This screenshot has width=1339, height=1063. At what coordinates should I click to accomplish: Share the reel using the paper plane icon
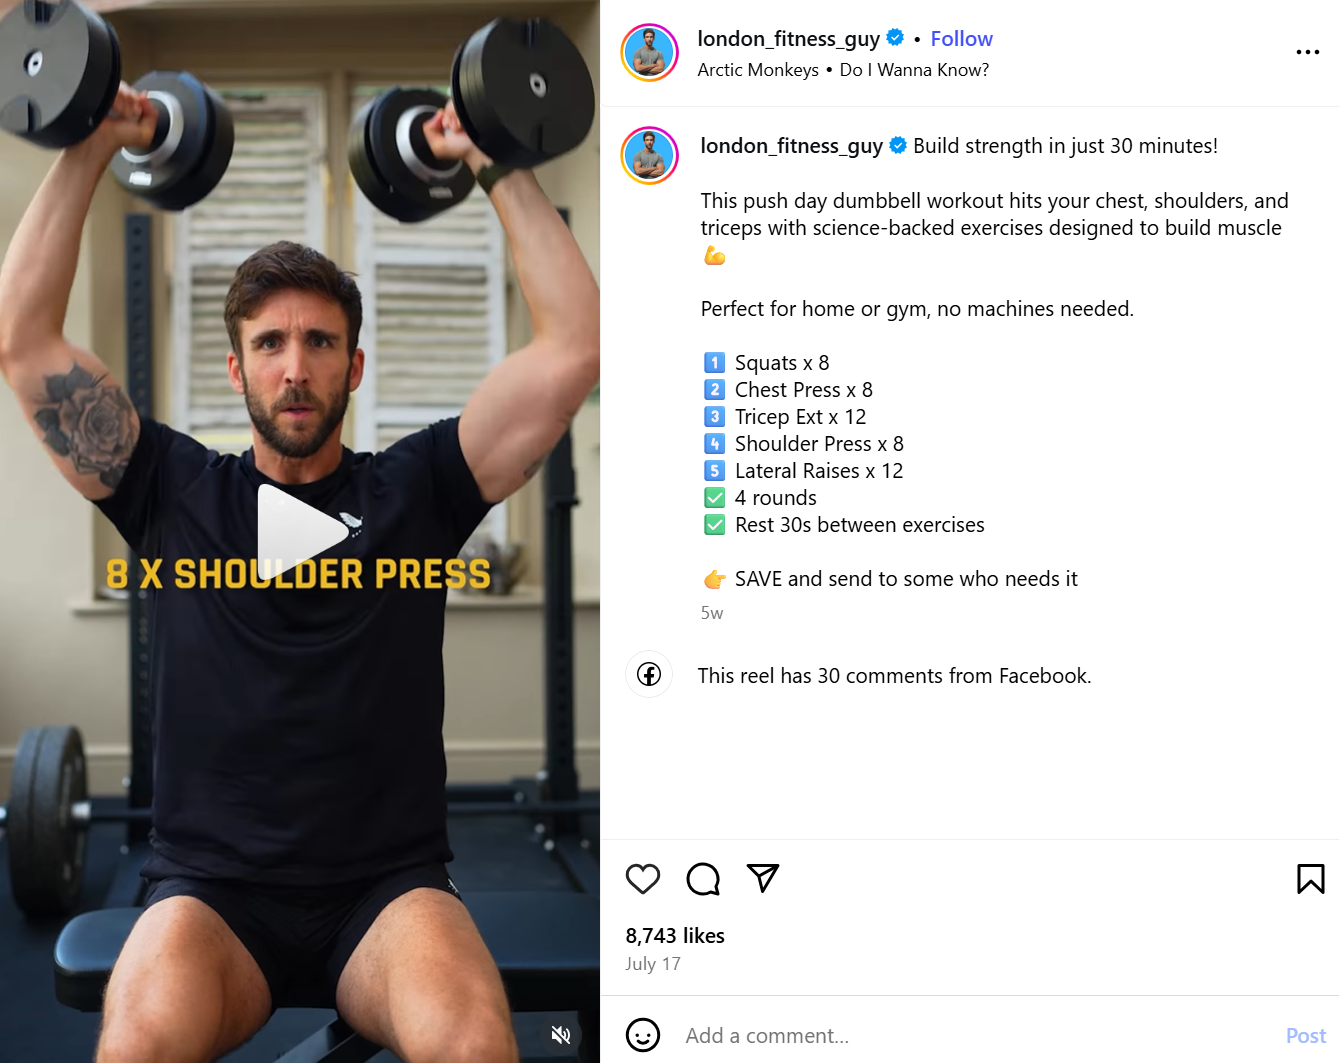tap(763, 878)
